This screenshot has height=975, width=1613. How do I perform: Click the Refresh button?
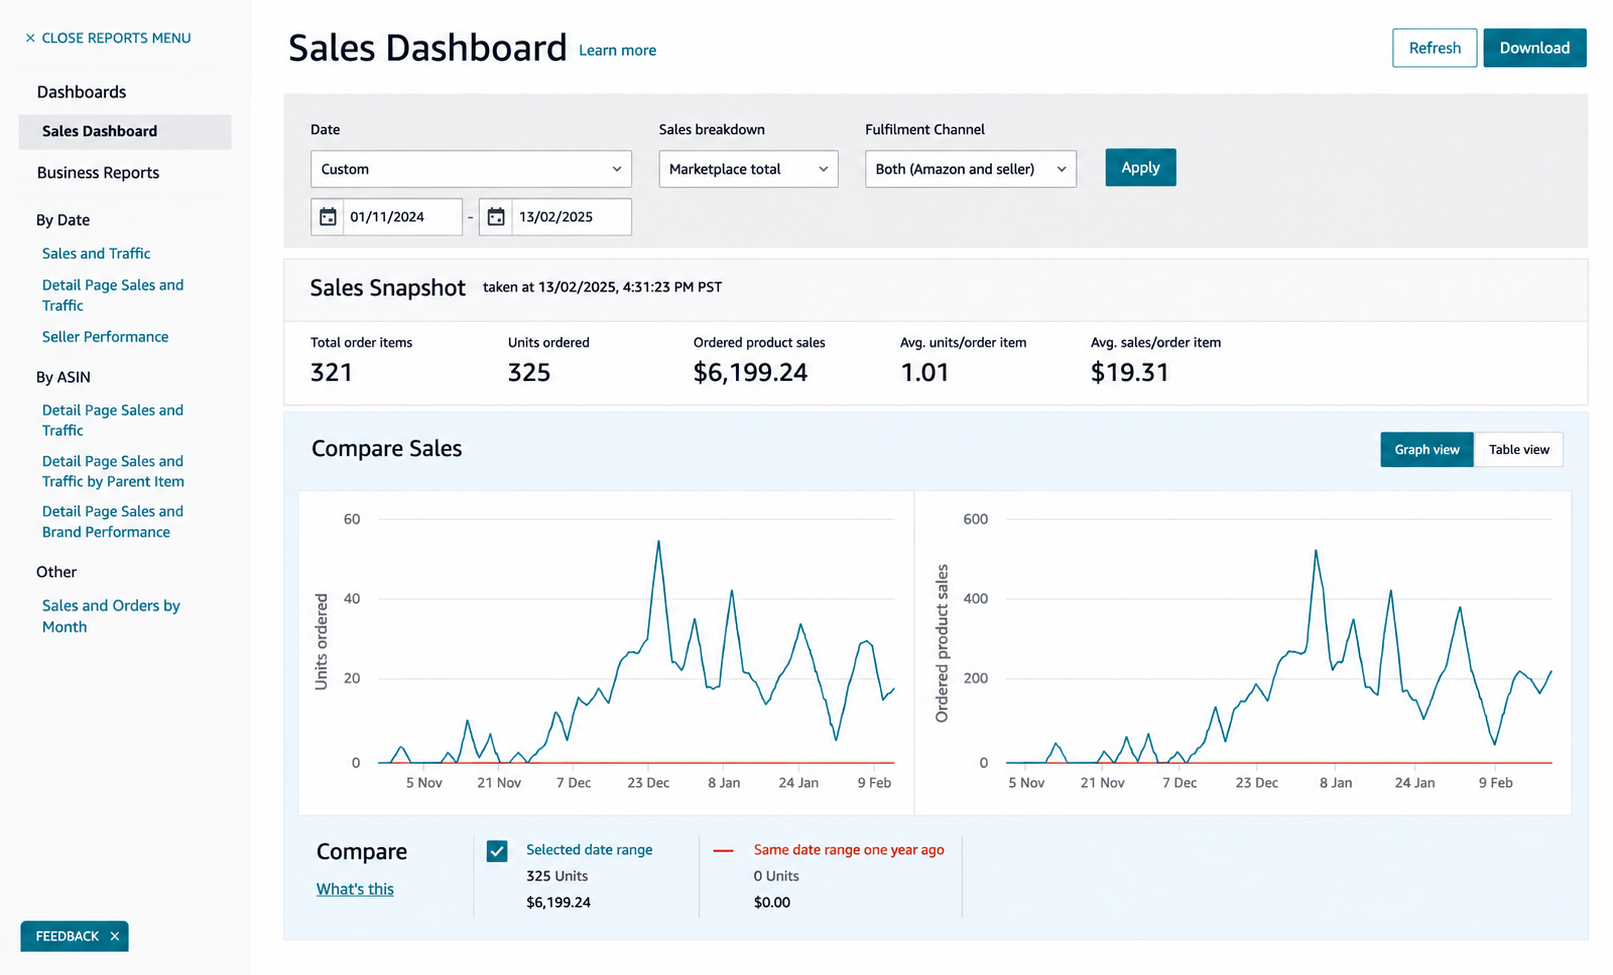pos(1434,48)
